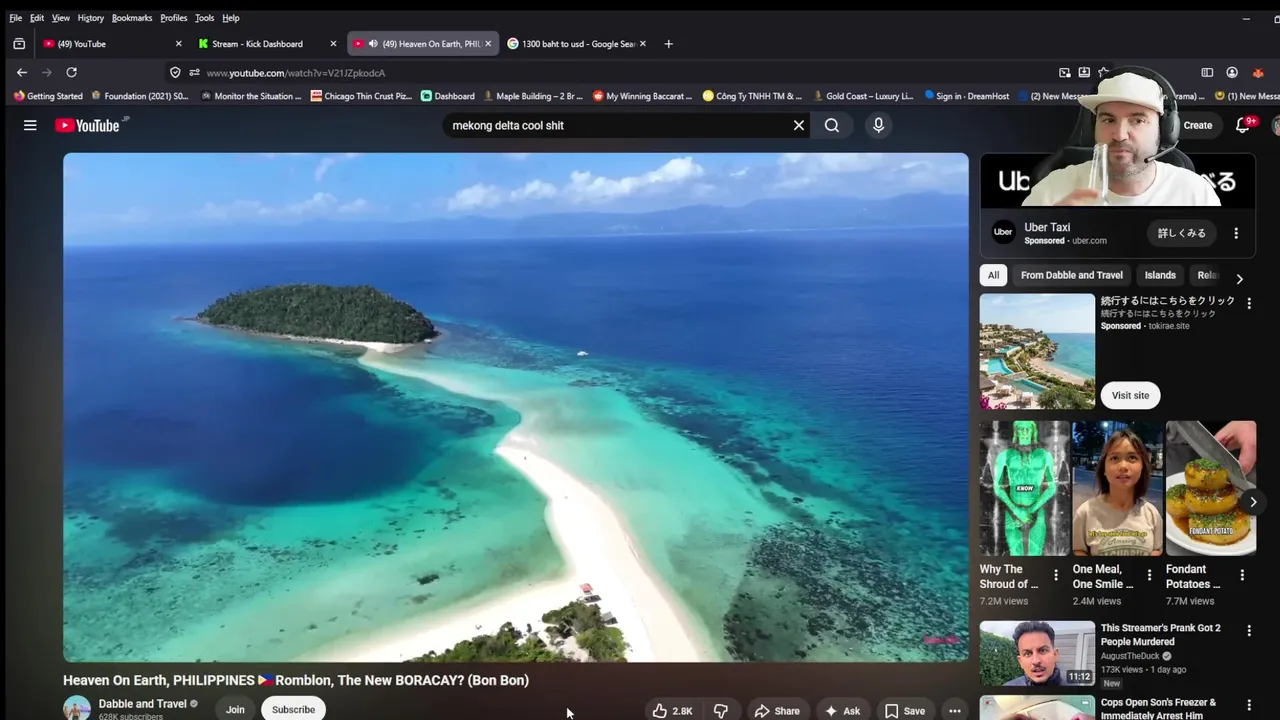This screenshot has width=1280, height=720.
Task: Click the video player to pause
Action: [x=516, y=407]
